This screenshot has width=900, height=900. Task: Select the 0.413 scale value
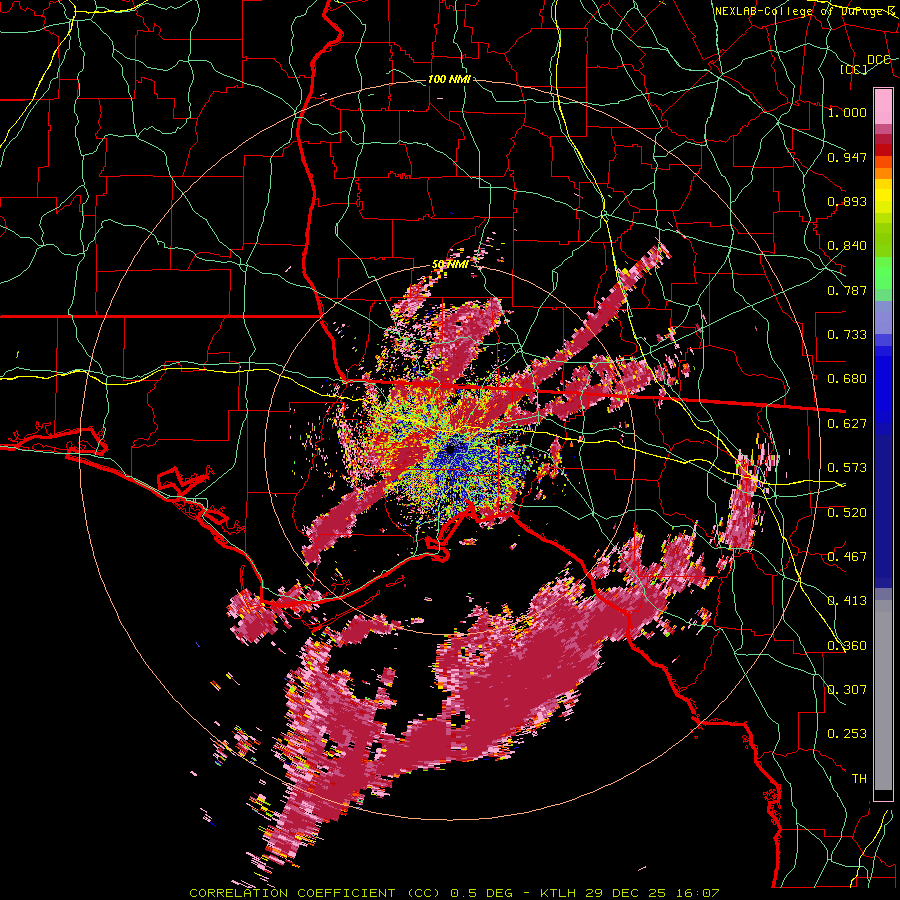coord(847,601)
